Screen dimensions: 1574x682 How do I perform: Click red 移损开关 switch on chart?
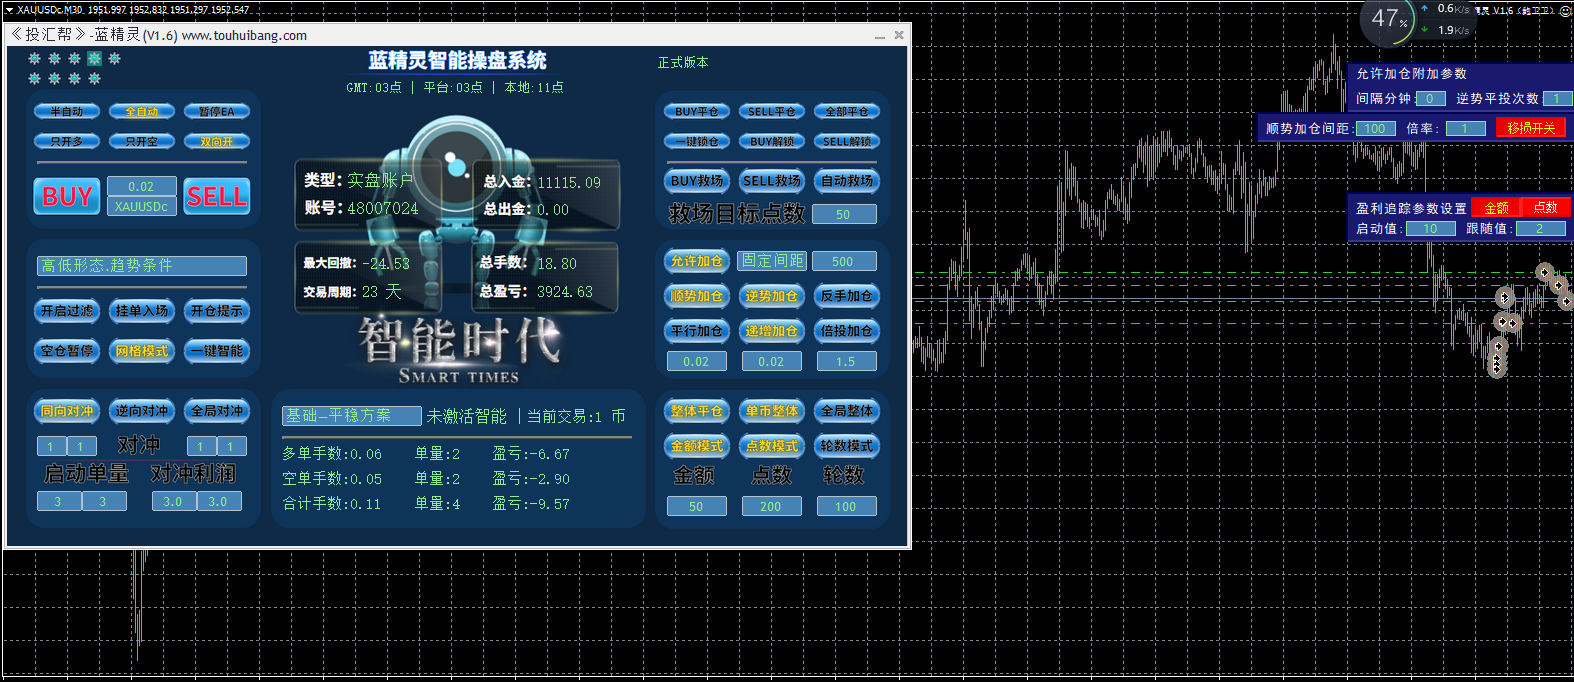pos(1531,128)
